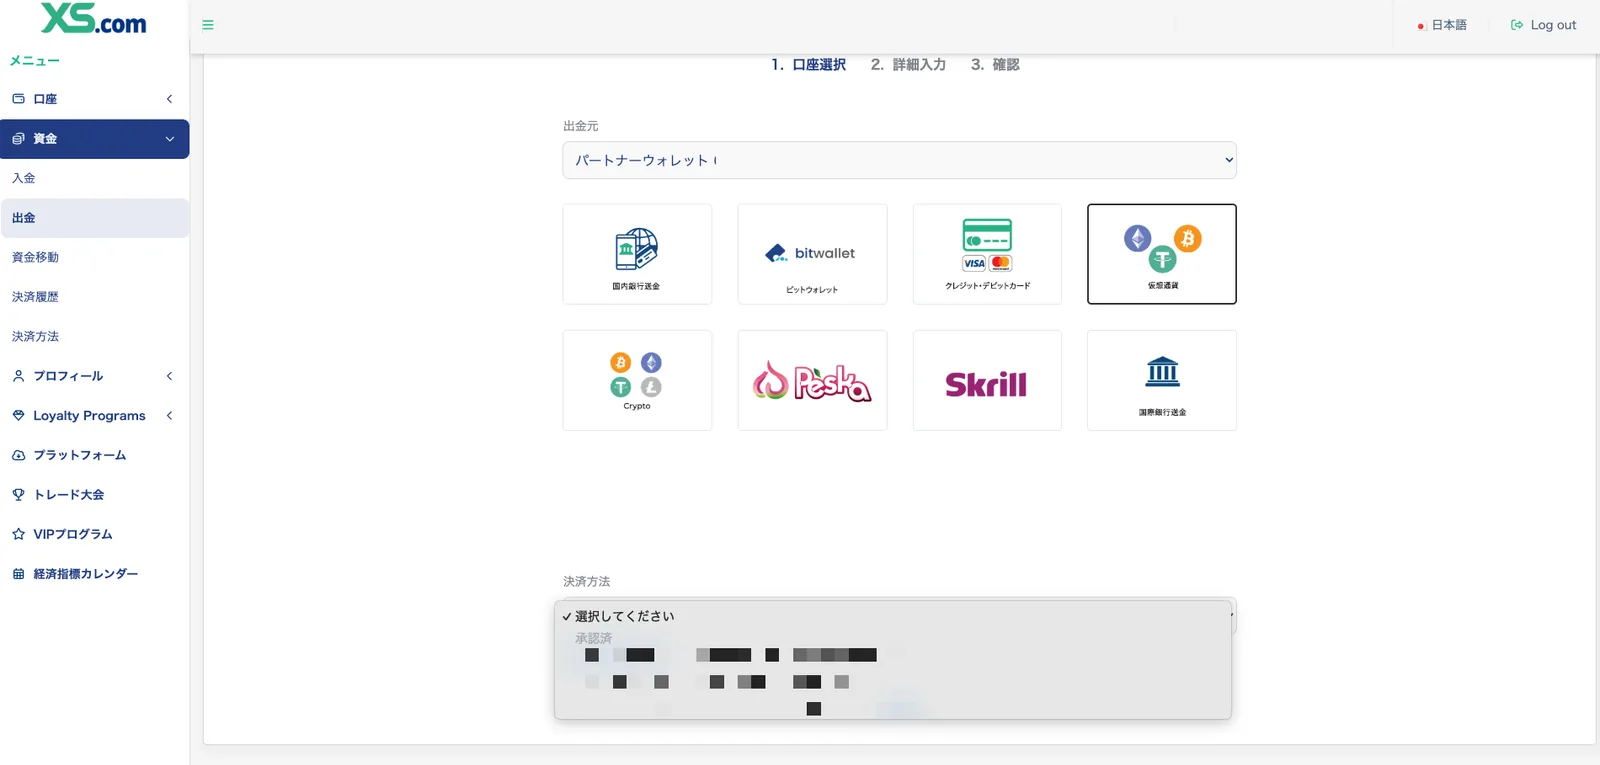Screen dimensions: 1600x765
Task: Click the Japan flag language icon
Action: (x=1421, y=26)
